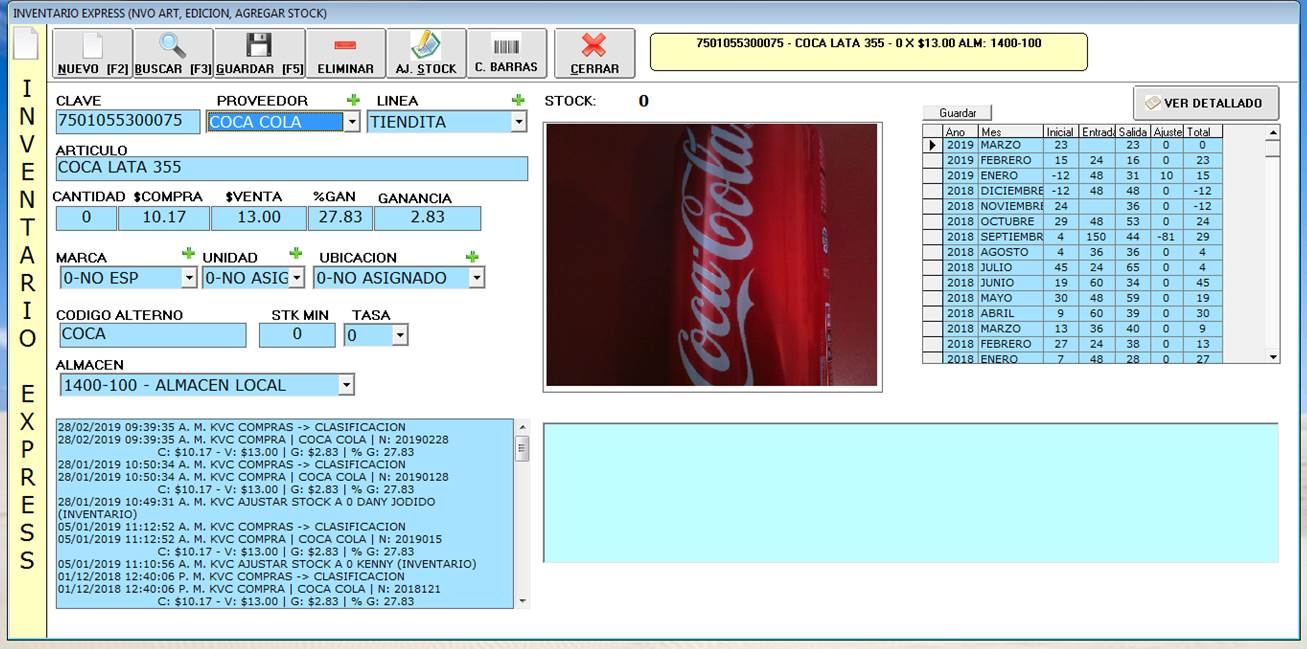
Task: Click the CLAVE field 7501055300075
Action: pos(128,121)
